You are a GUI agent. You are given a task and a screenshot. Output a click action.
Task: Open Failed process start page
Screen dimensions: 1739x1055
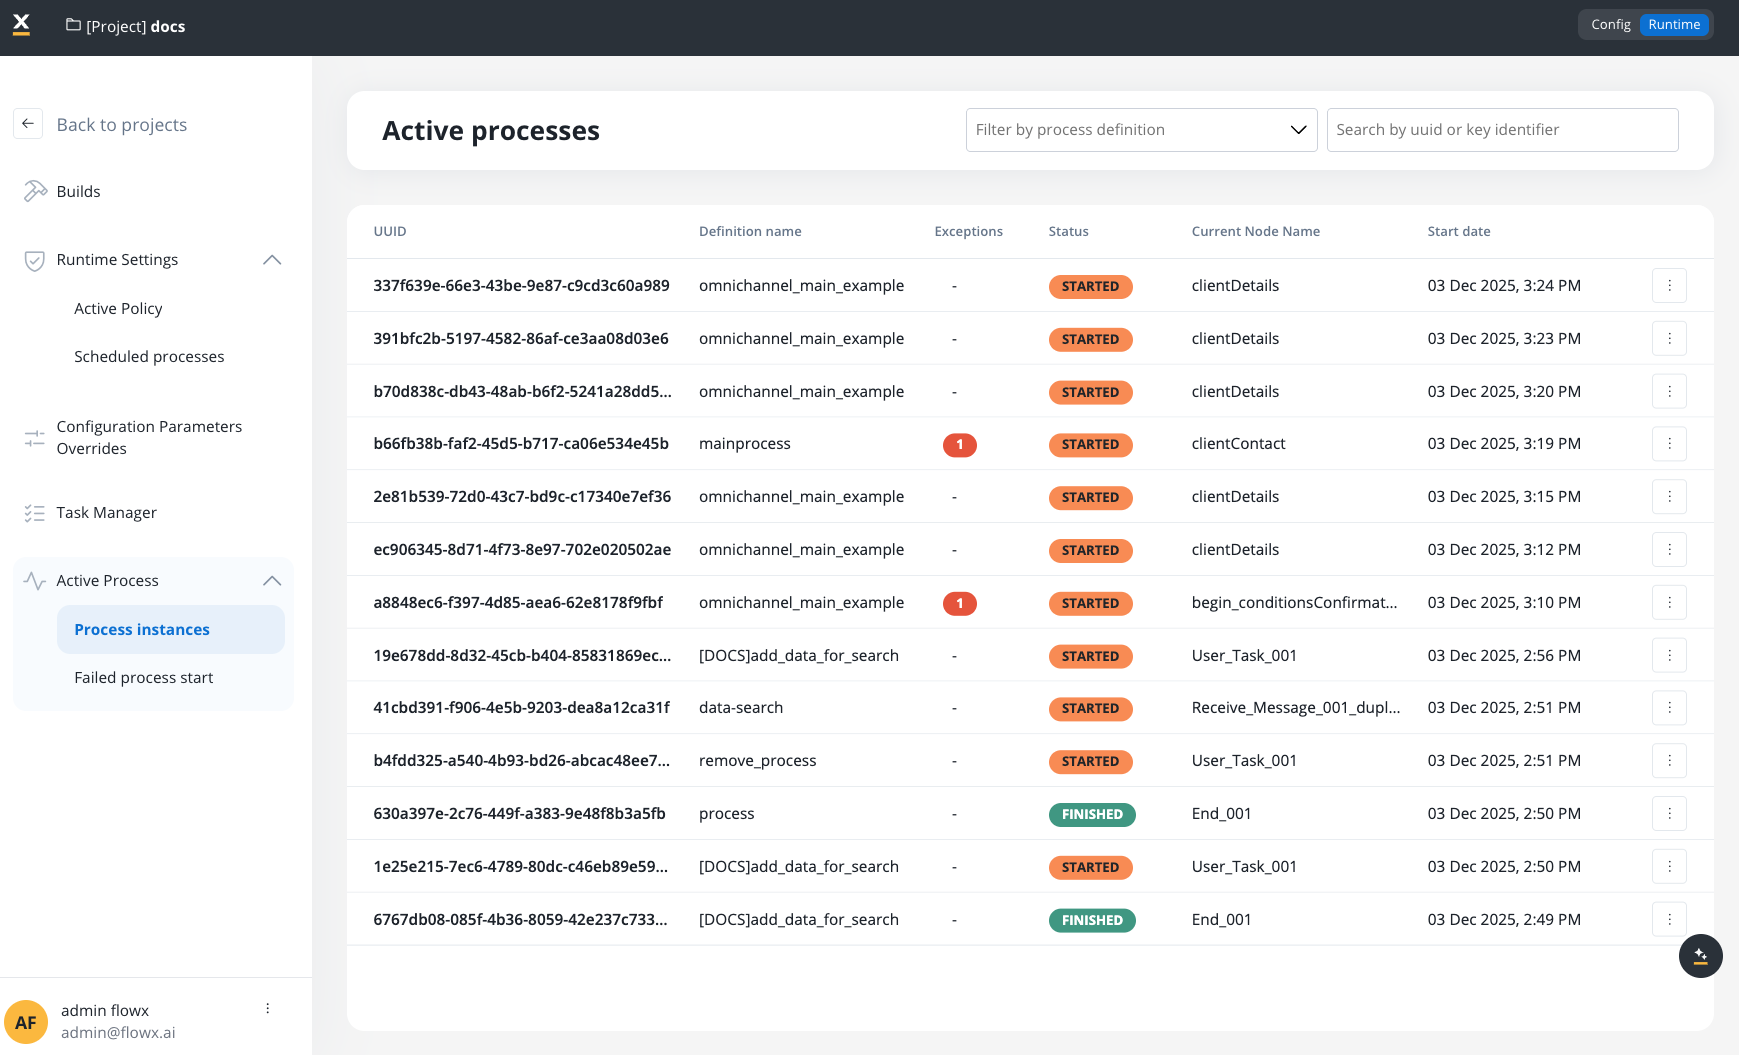pyautogui.click(x=144, y=678)
